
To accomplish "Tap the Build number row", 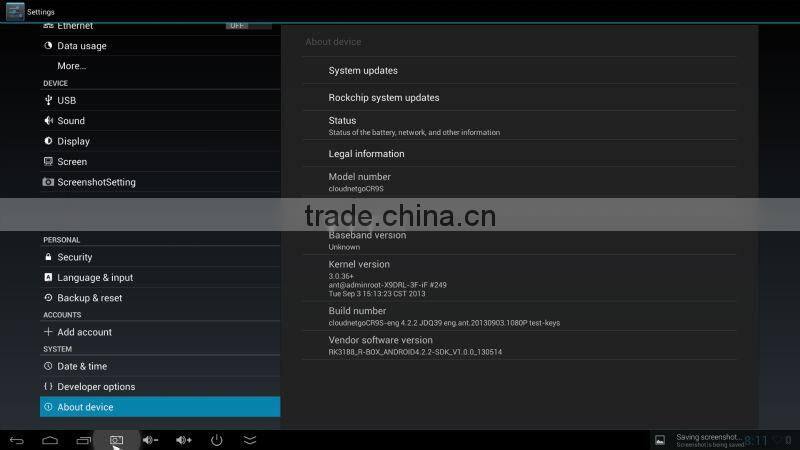I will tap(519, 316).
